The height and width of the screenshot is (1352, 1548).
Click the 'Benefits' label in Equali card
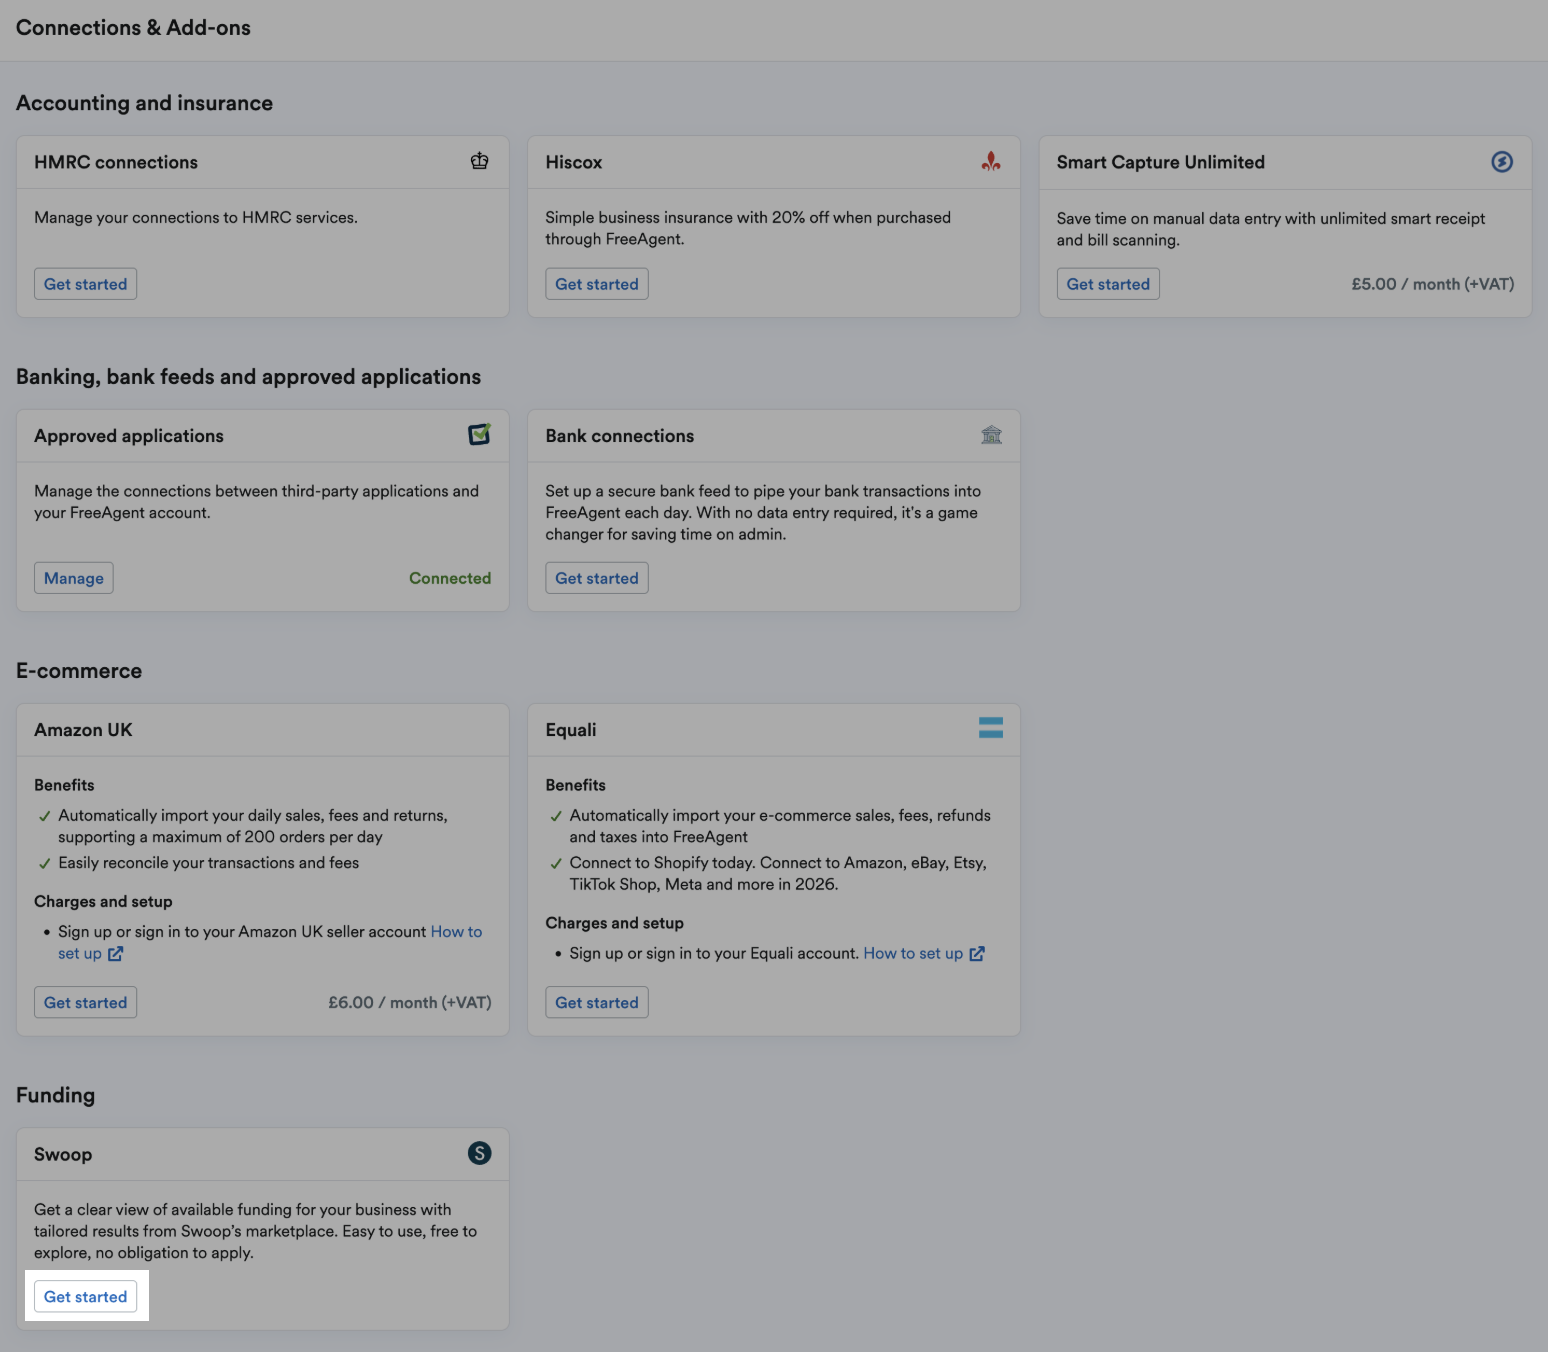[x=575, y=785]
